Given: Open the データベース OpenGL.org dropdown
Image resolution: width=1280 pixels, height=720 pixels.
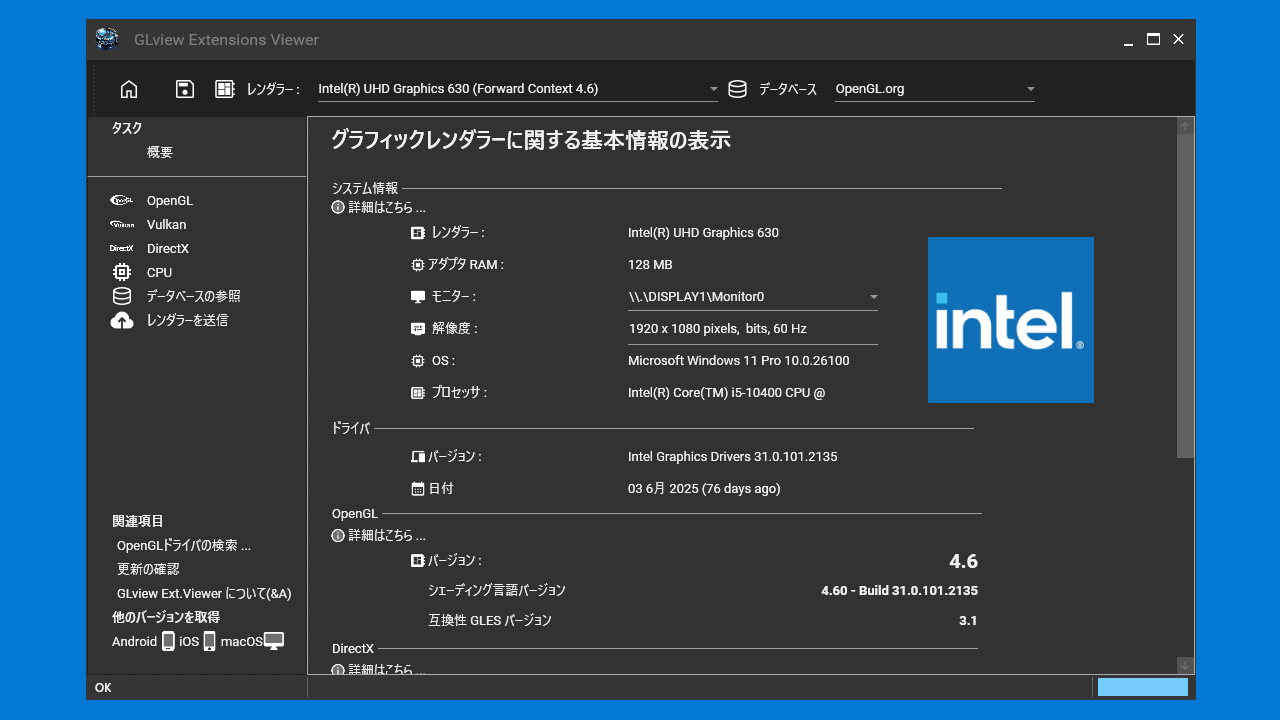Looking at the screenshot, I should 935,89.
